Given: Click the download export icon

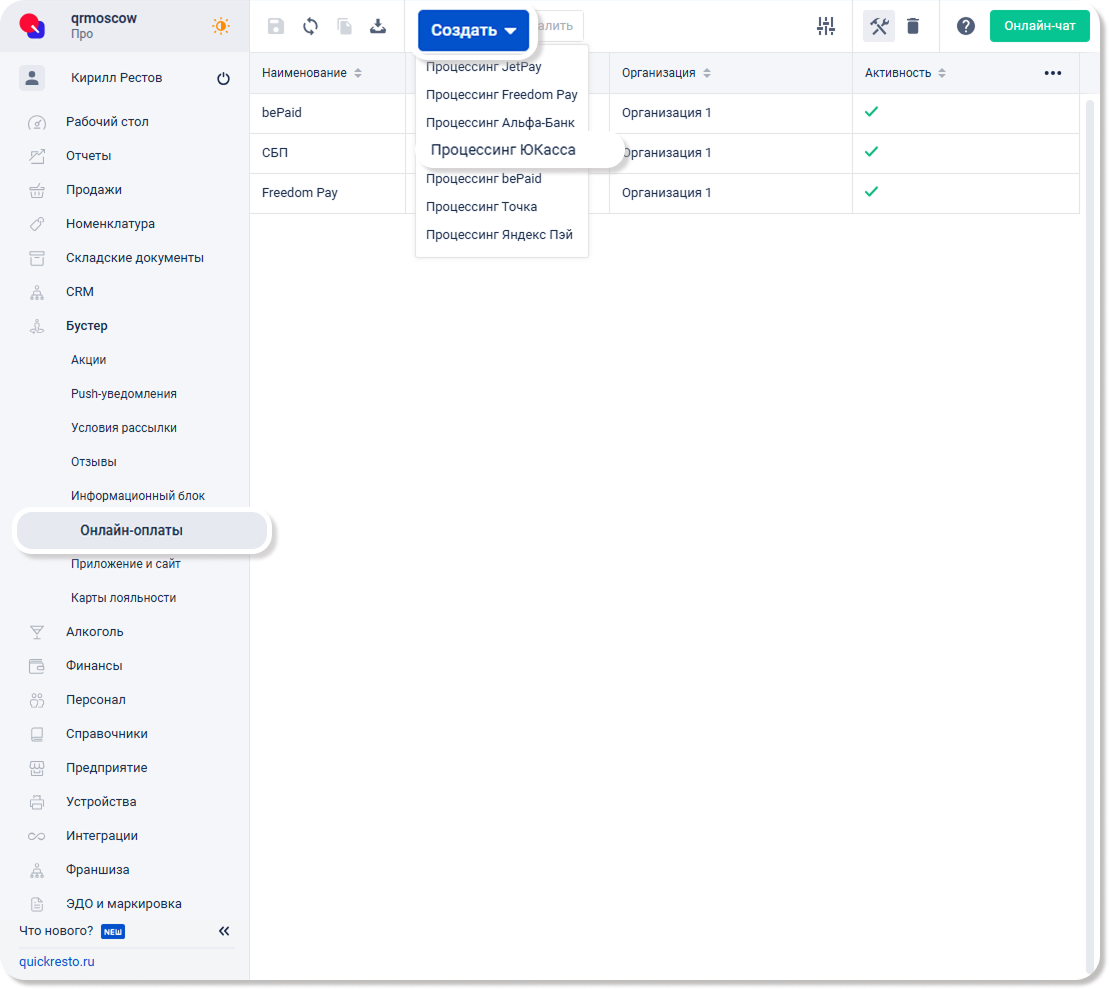Looking at the screenshot, I should [378, 27].
